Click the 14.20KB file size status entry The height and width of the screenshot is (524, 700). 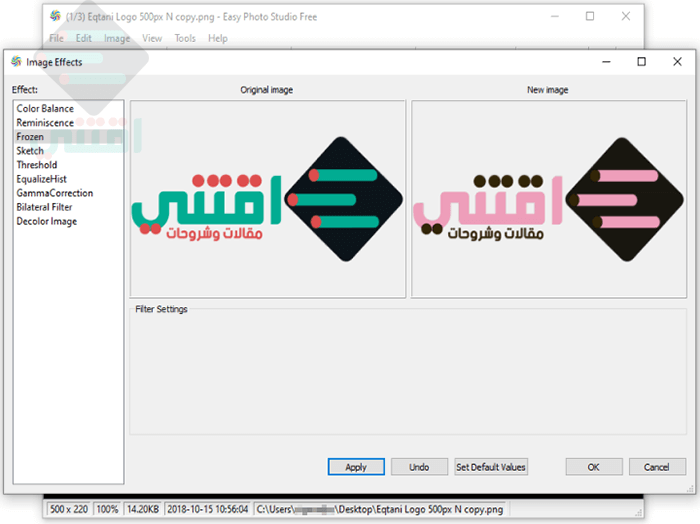pyautogui.click(x=143, y=509)
